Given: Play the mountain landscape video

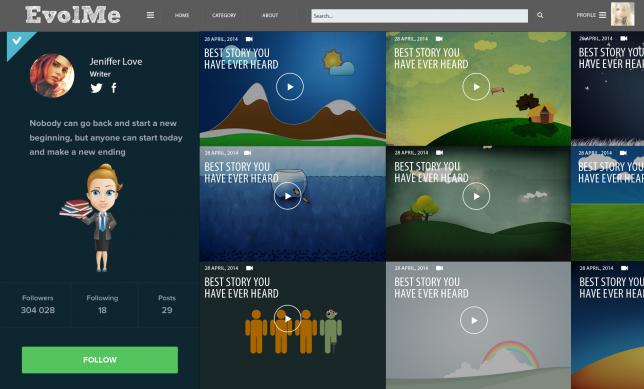Looking at the screenshot, I should [290, 87].
